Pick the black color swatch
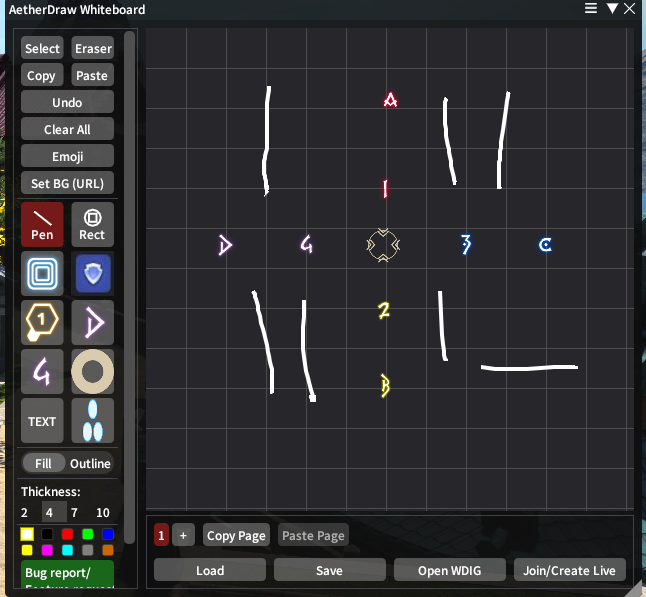Viewport: 646px width, 597px height. tap(47, 534)
